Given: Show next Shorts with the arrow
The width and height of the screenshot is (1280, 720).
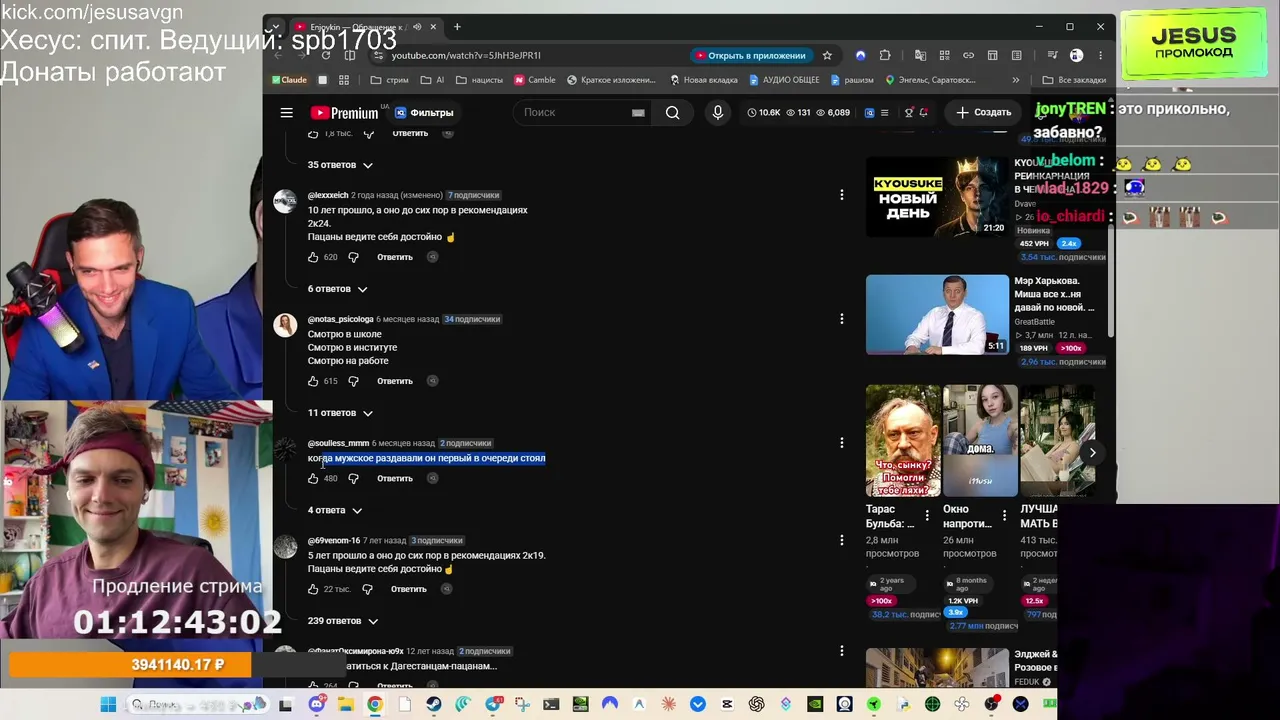Looking at the screenshot, I should (1092, 453).
